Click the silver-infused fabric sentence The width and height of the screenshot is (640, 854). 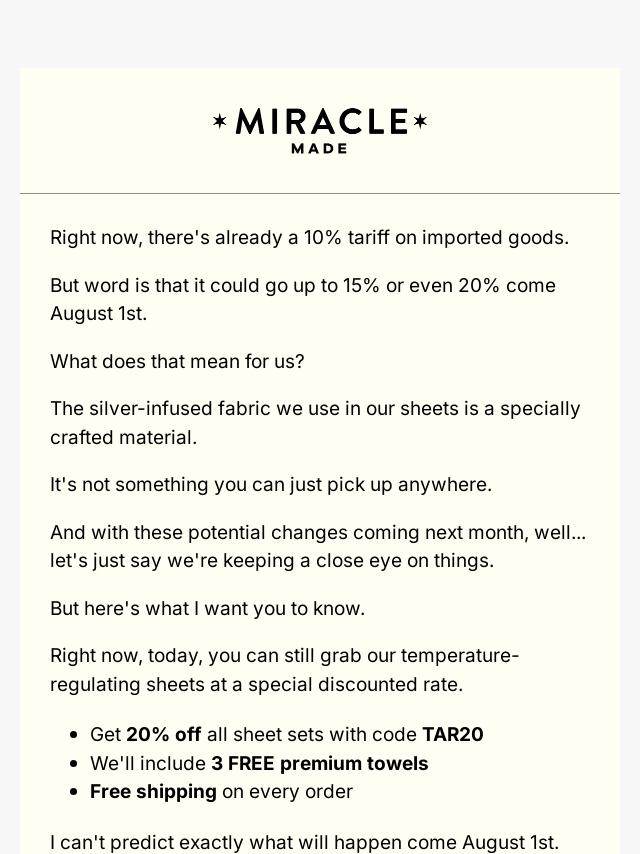pos(315,423)
